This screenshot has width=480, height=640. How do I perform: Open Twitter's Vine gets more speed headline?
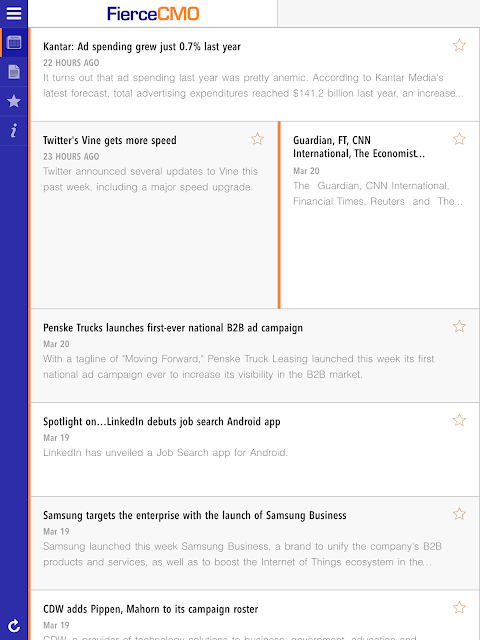point(110,140)
